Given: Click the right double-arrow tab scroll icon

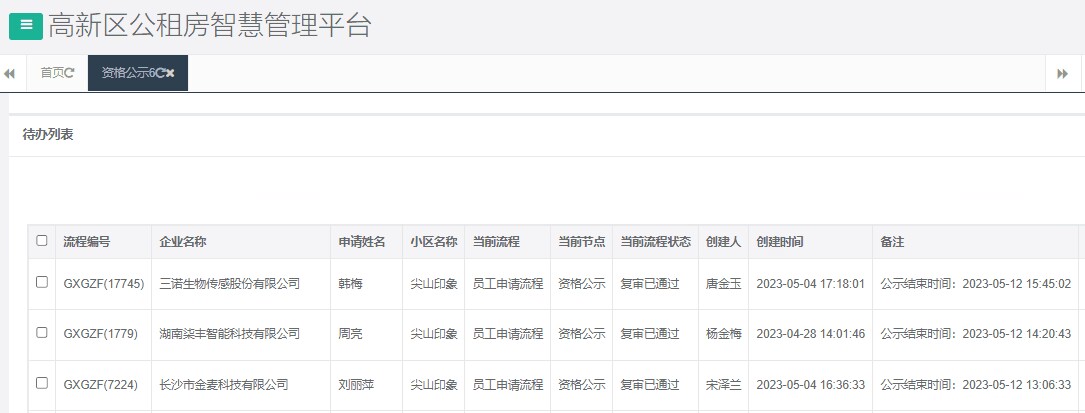Looking at the screenshot, I should [x=1062, y=73].
